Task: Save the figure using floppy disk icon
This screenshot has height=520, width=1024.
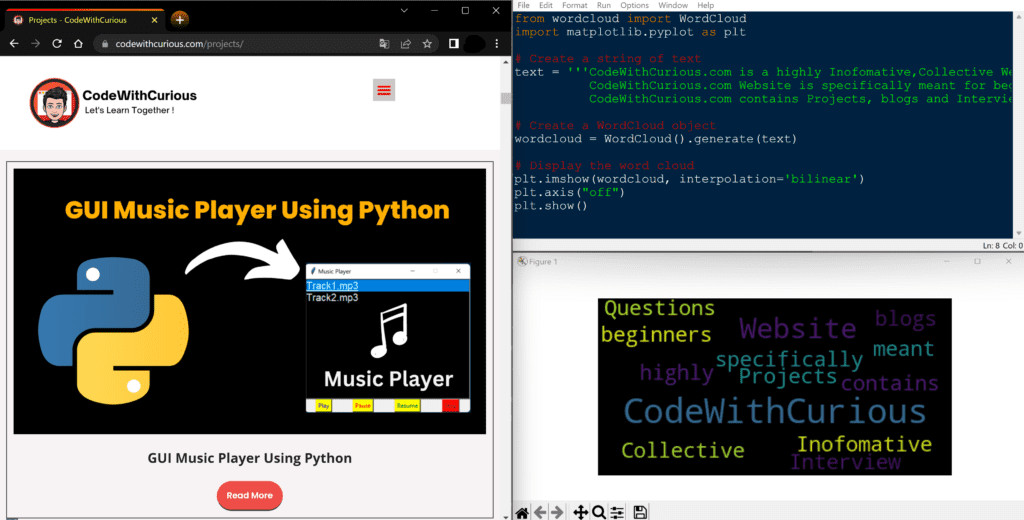Action: (x=640, y=512)
